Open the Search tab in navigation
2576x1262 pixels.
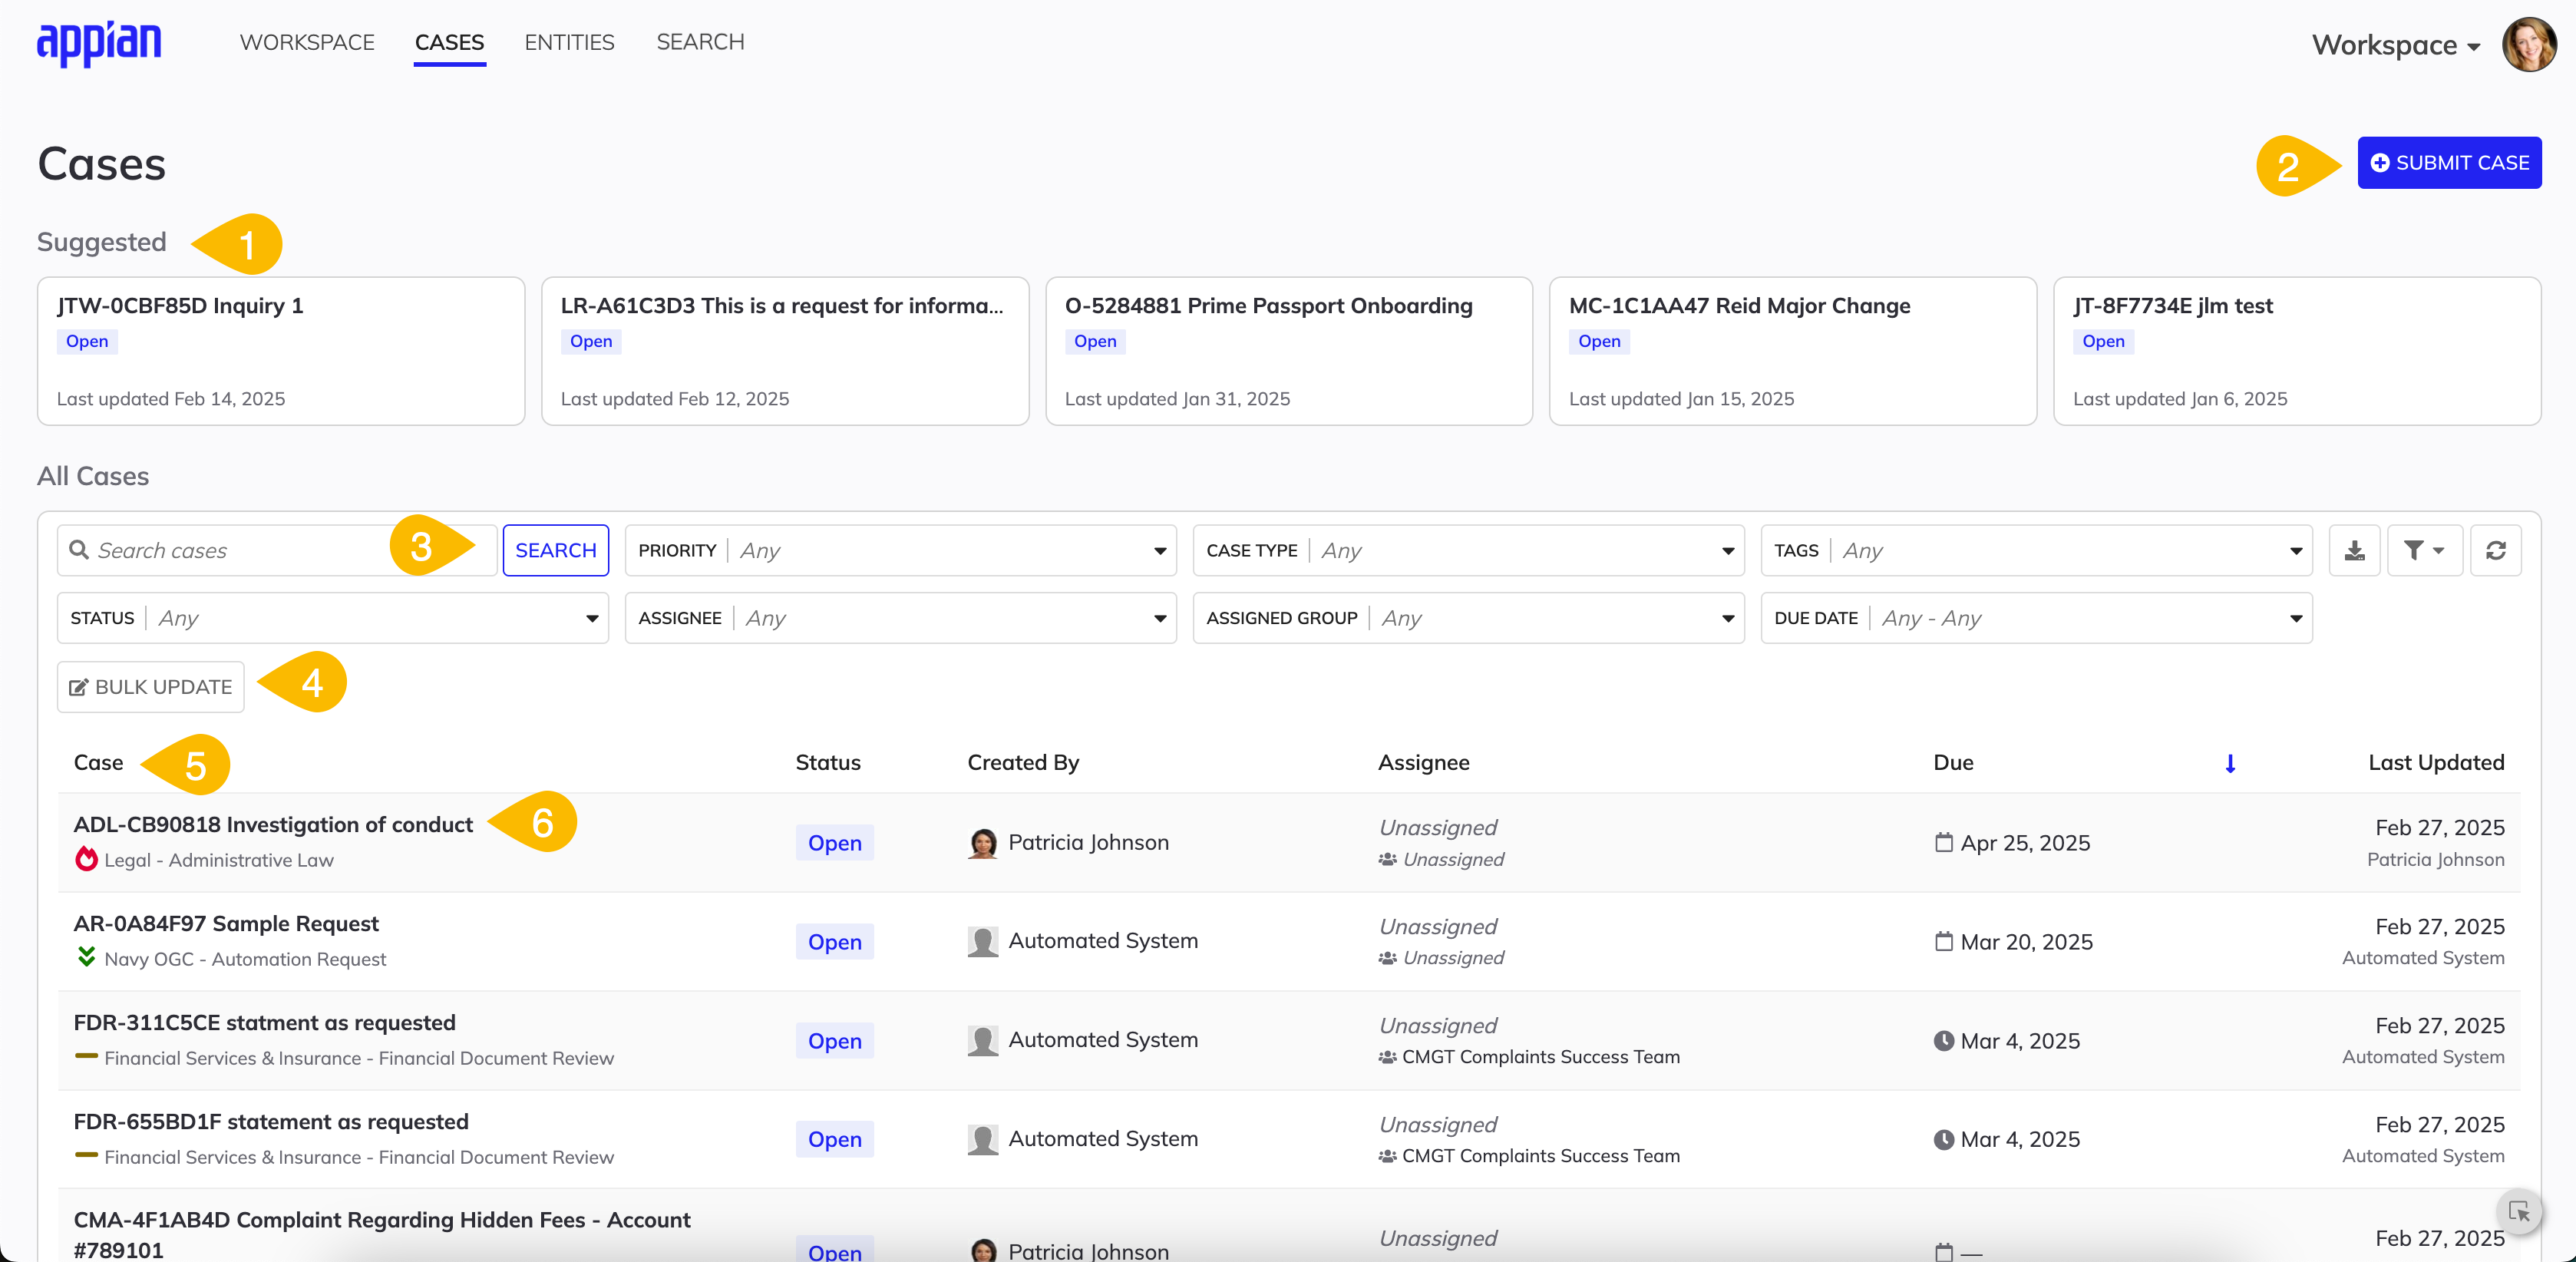point(700,42)
